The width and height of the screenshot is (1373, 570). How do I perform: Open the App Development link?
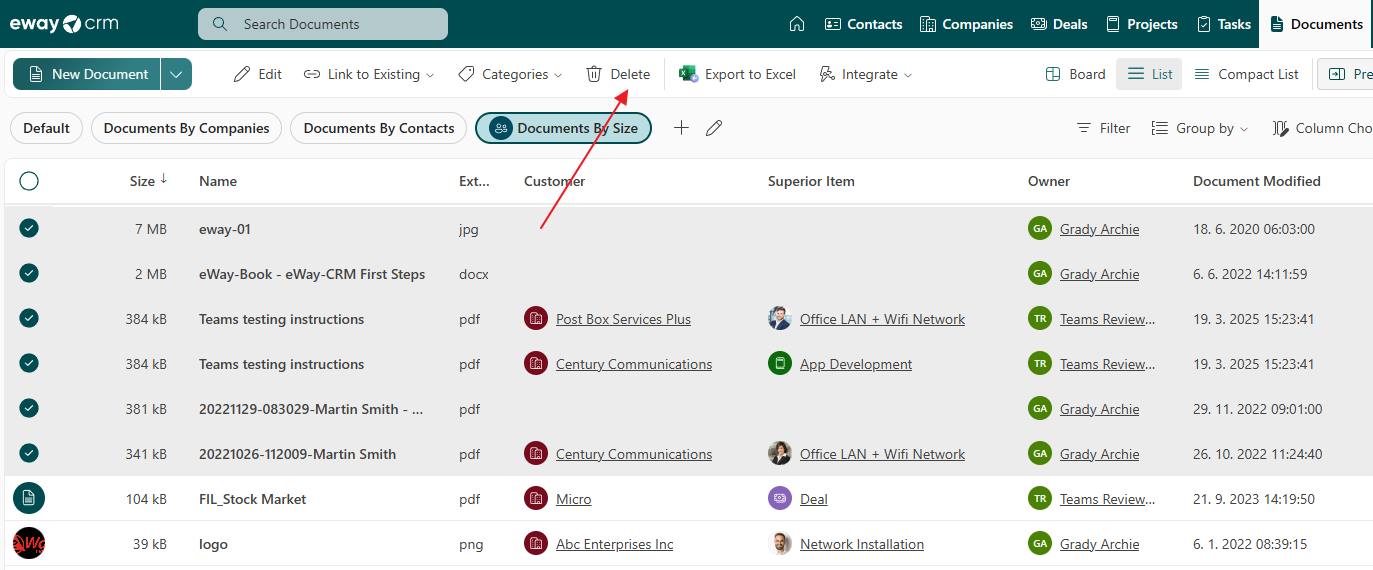click(x=856, y=364)
